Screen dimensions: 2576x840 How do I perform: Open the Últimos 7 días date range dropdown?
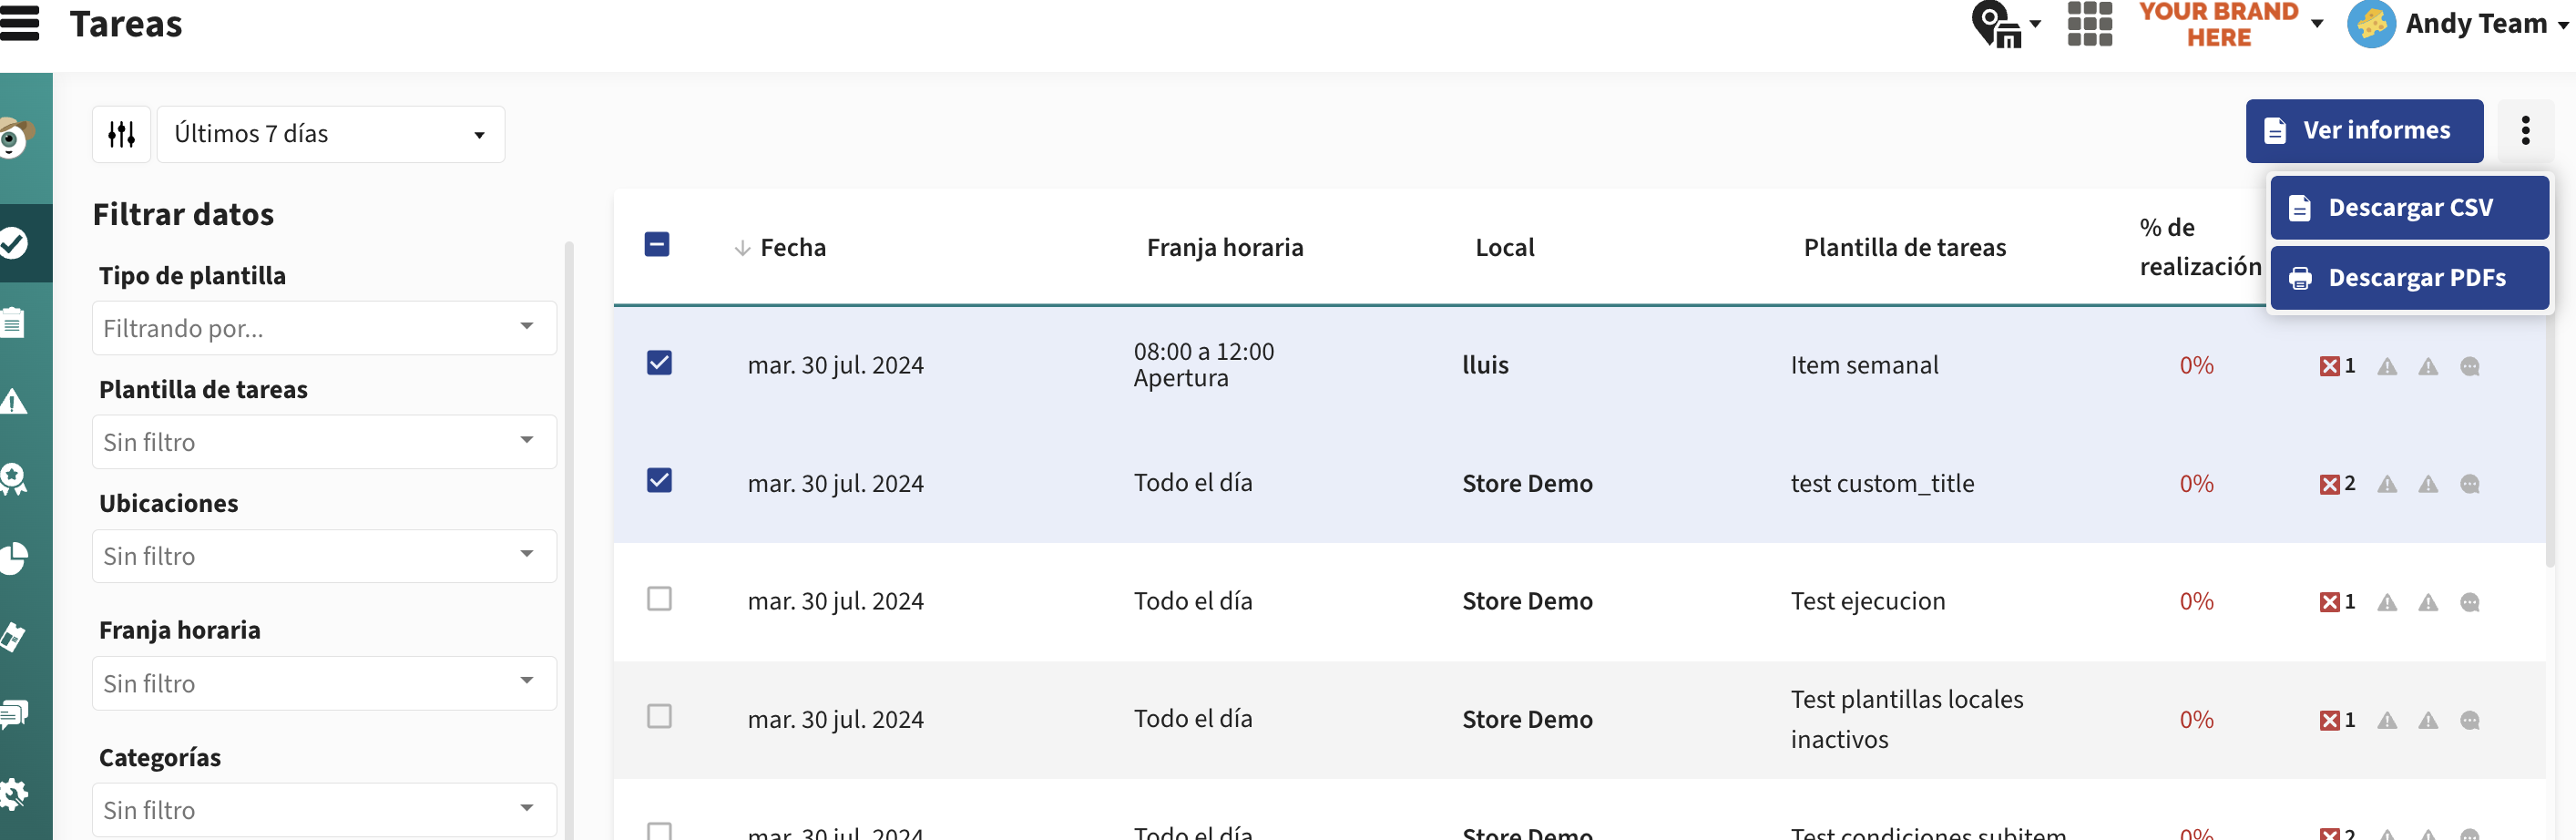[x=331, y=134]
